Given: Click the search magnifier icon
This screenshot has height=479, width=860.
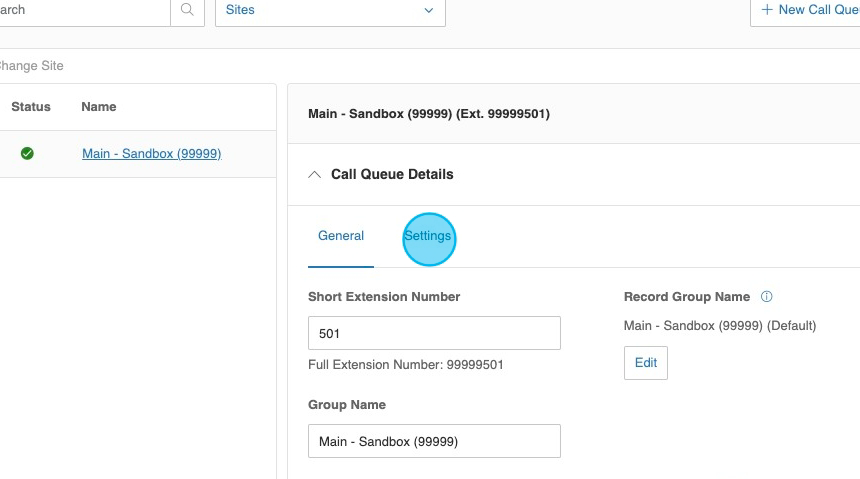Looking at the screenshot, I should click(186, 10).
